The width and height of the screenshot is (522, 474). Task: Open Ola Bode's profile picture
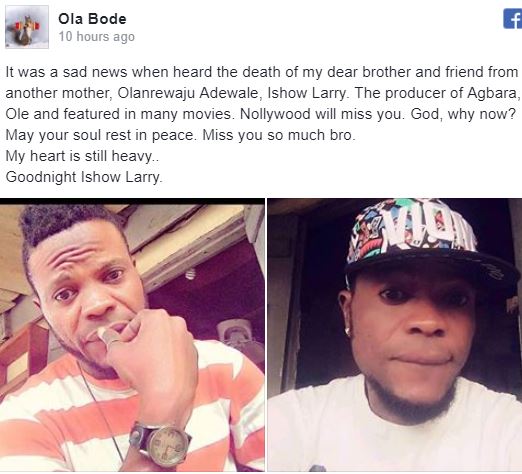[27, 27]
